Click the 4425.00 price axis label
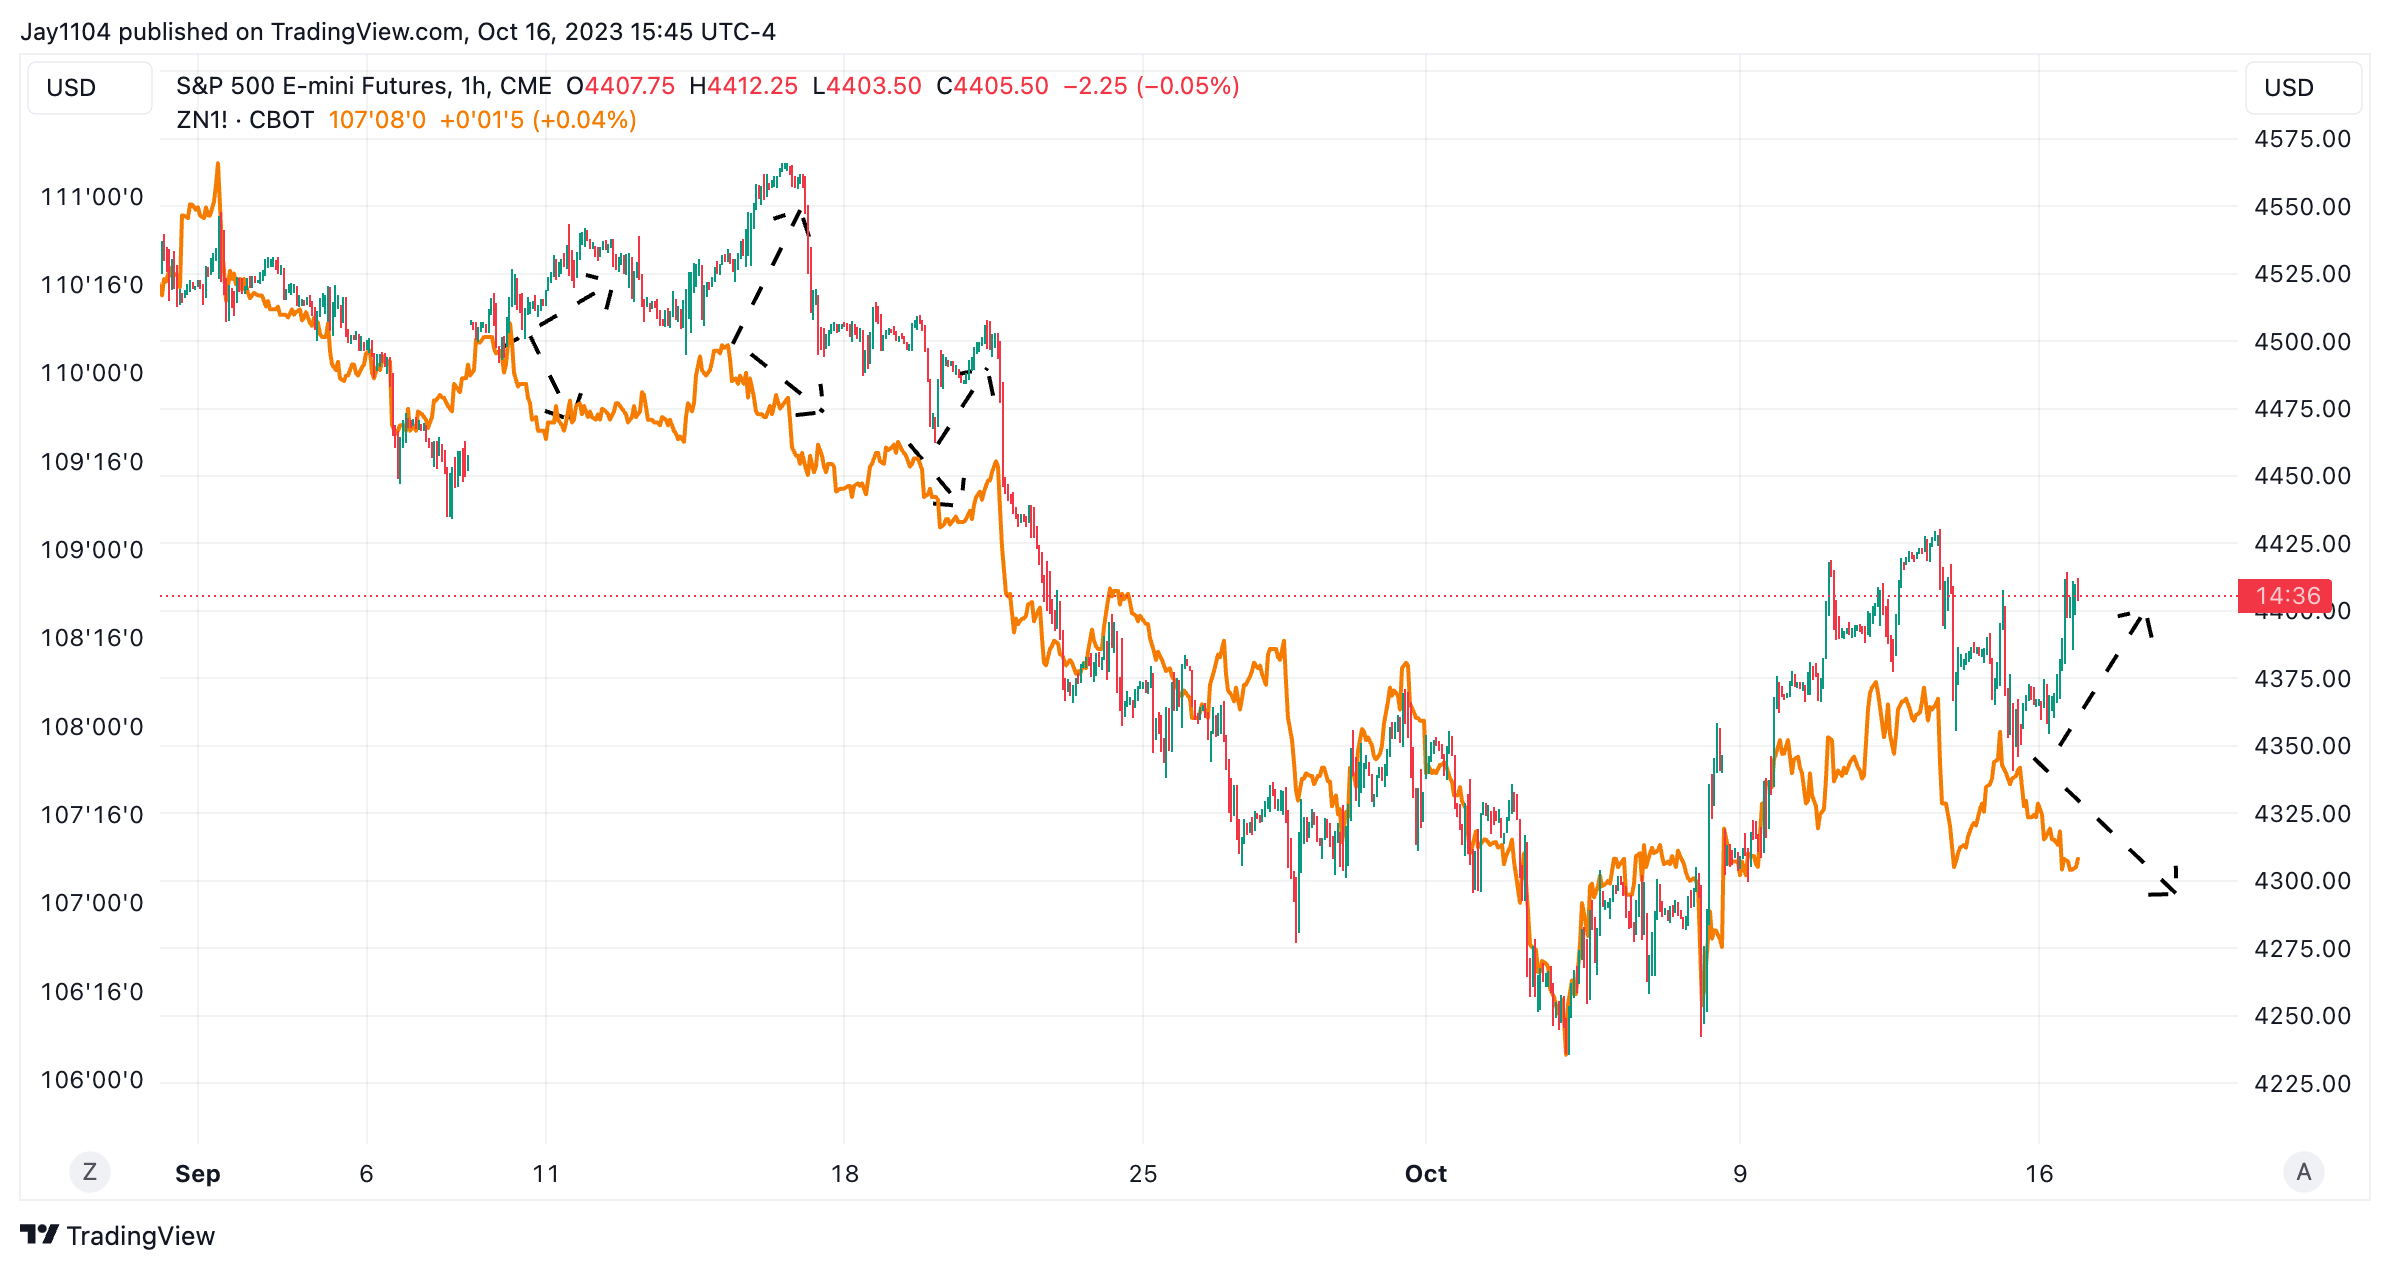Viewport: 2390px width, 1270px height. click(x=2302, y=544)
